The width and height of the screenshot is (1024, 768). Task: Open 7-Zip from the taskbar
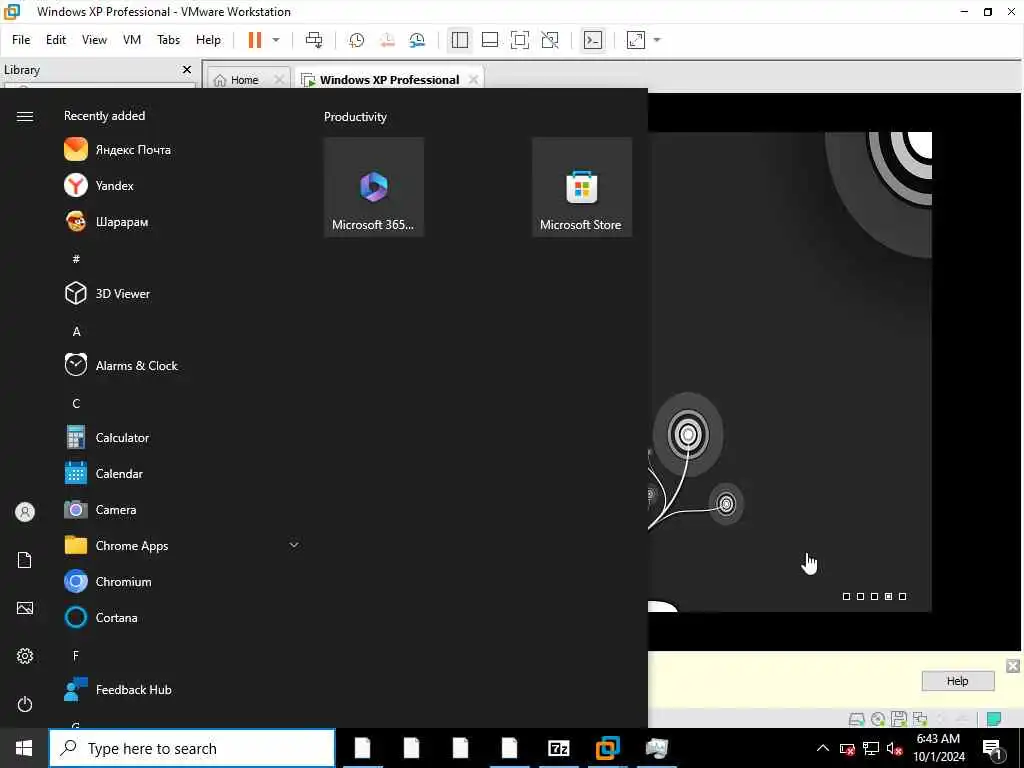pos(558,748)
